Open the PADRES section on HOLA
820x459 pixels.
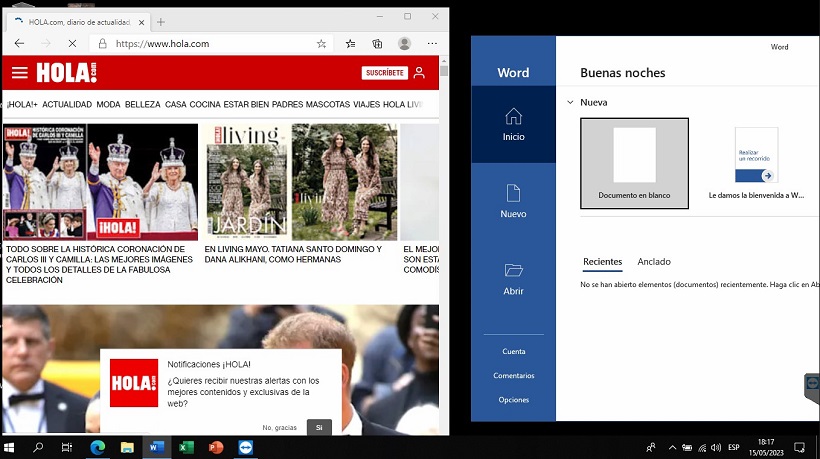(287, 105)
